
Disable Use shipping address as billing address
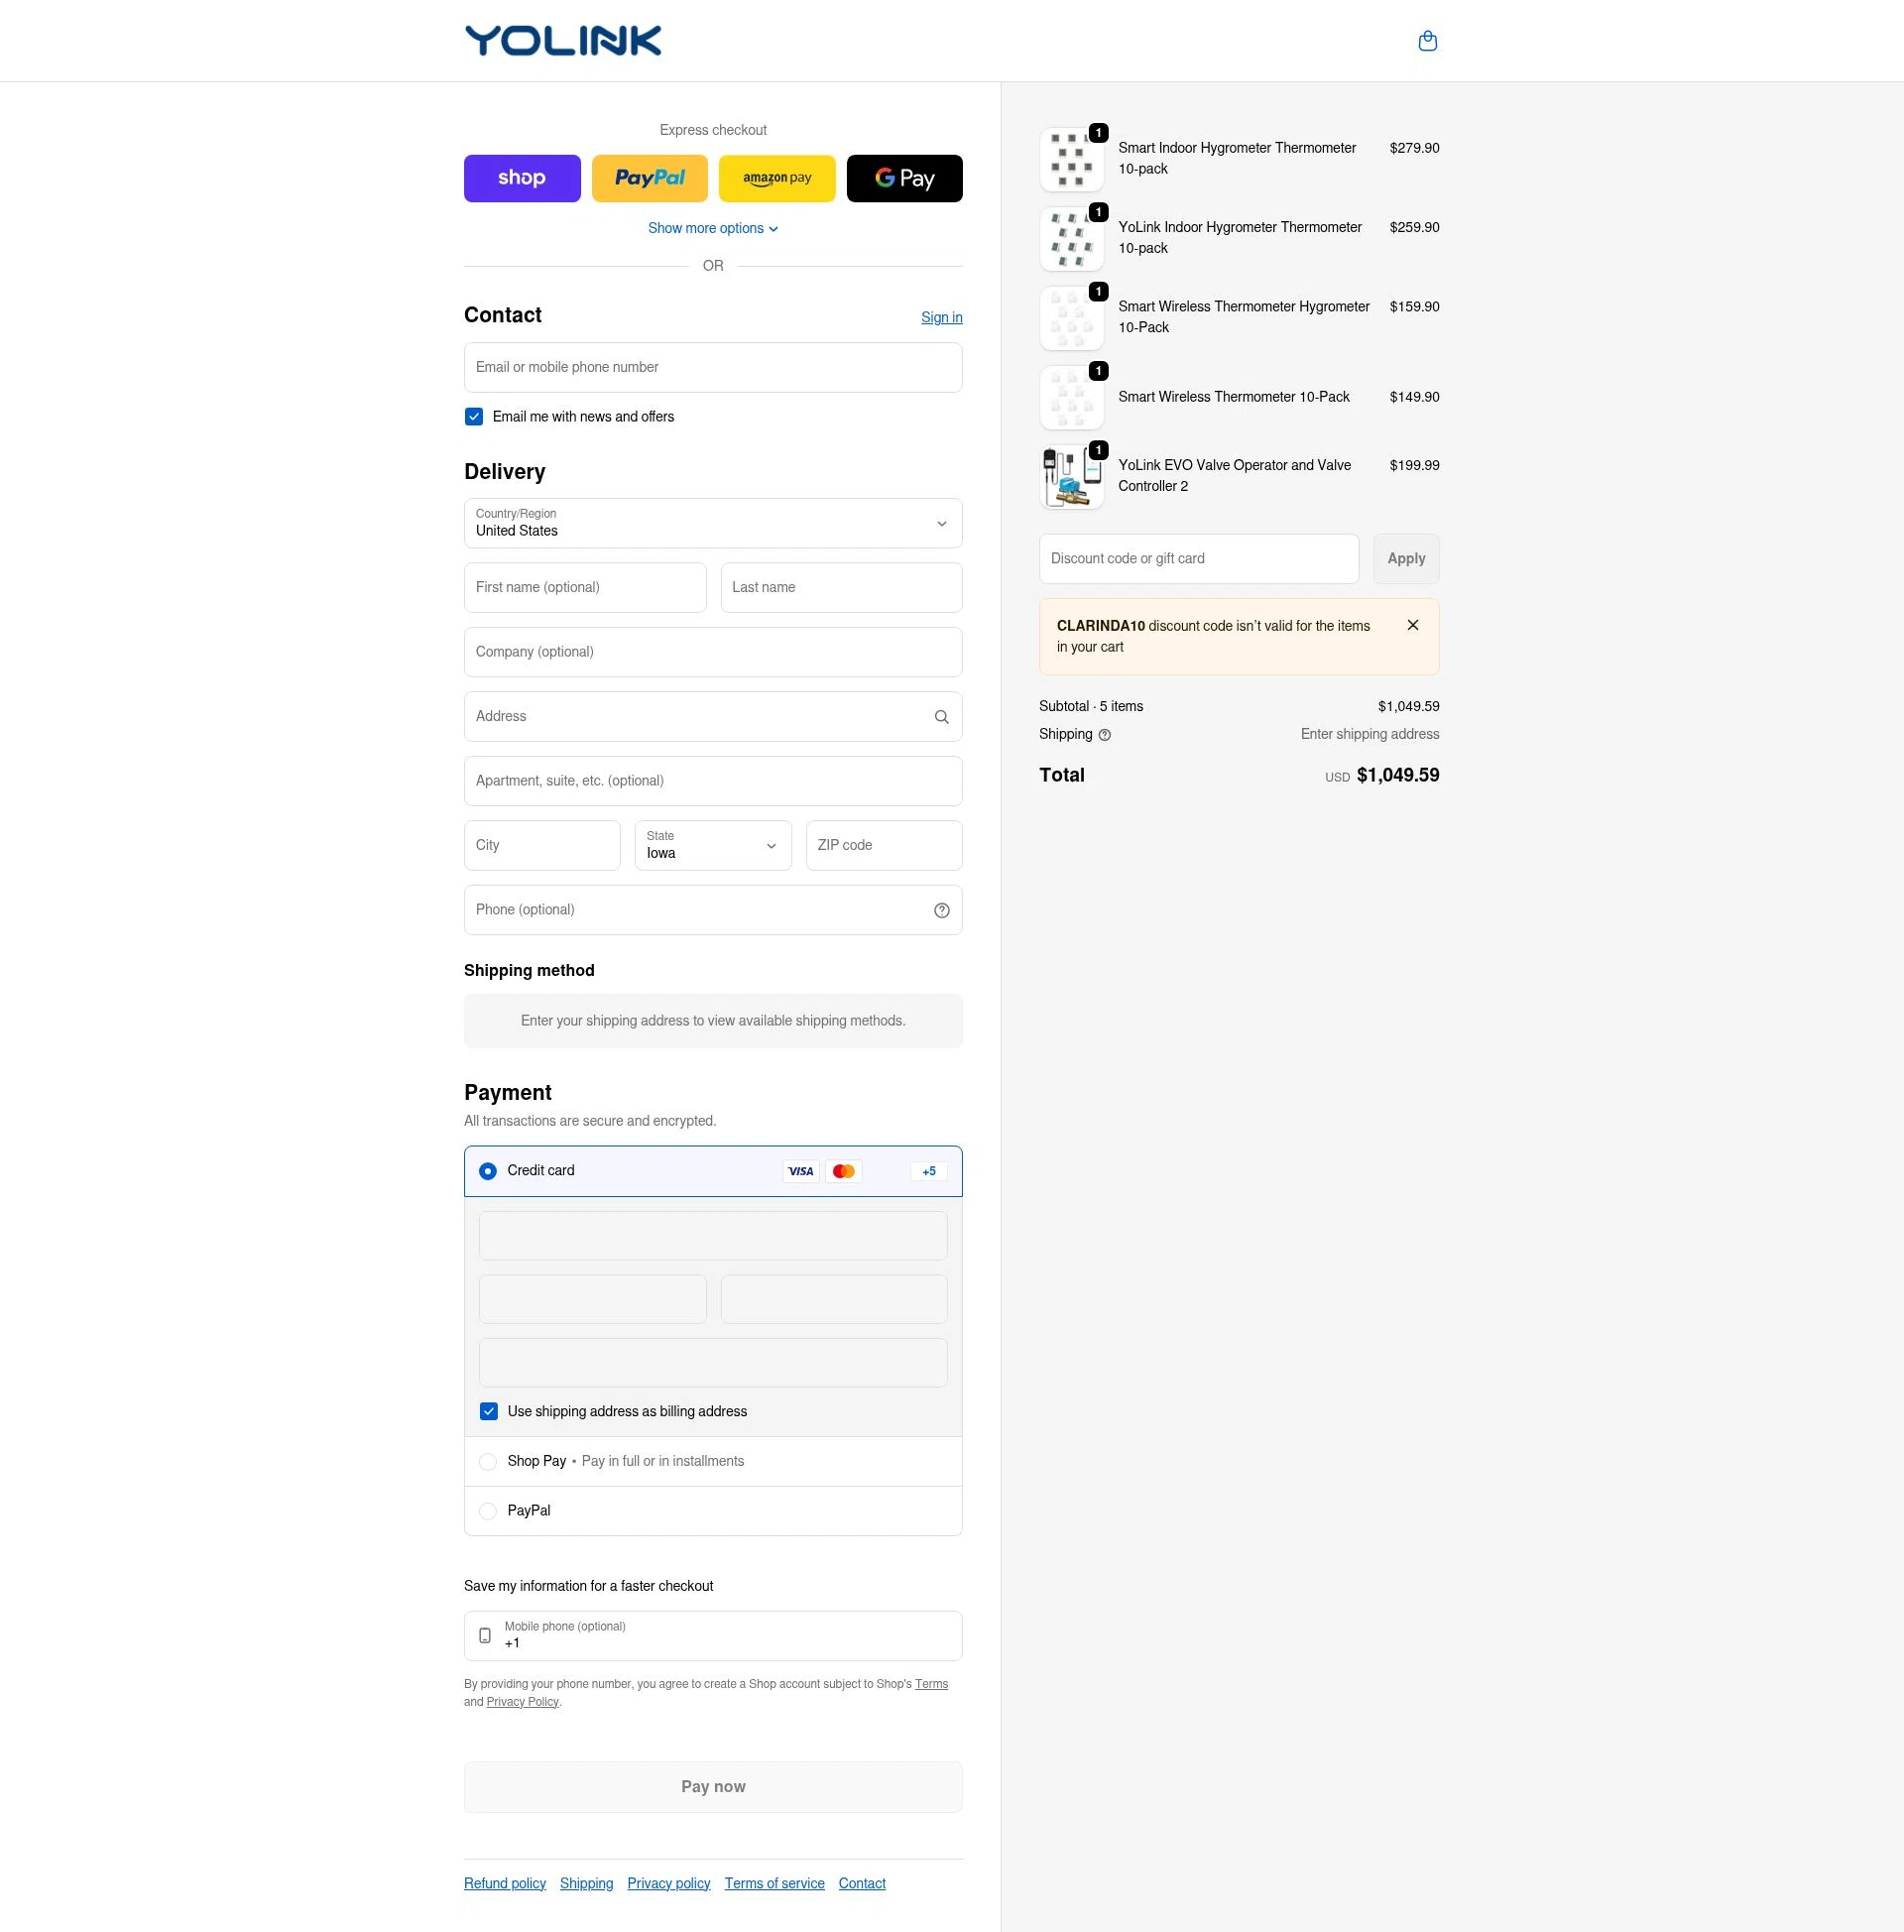pos(489,1411)
